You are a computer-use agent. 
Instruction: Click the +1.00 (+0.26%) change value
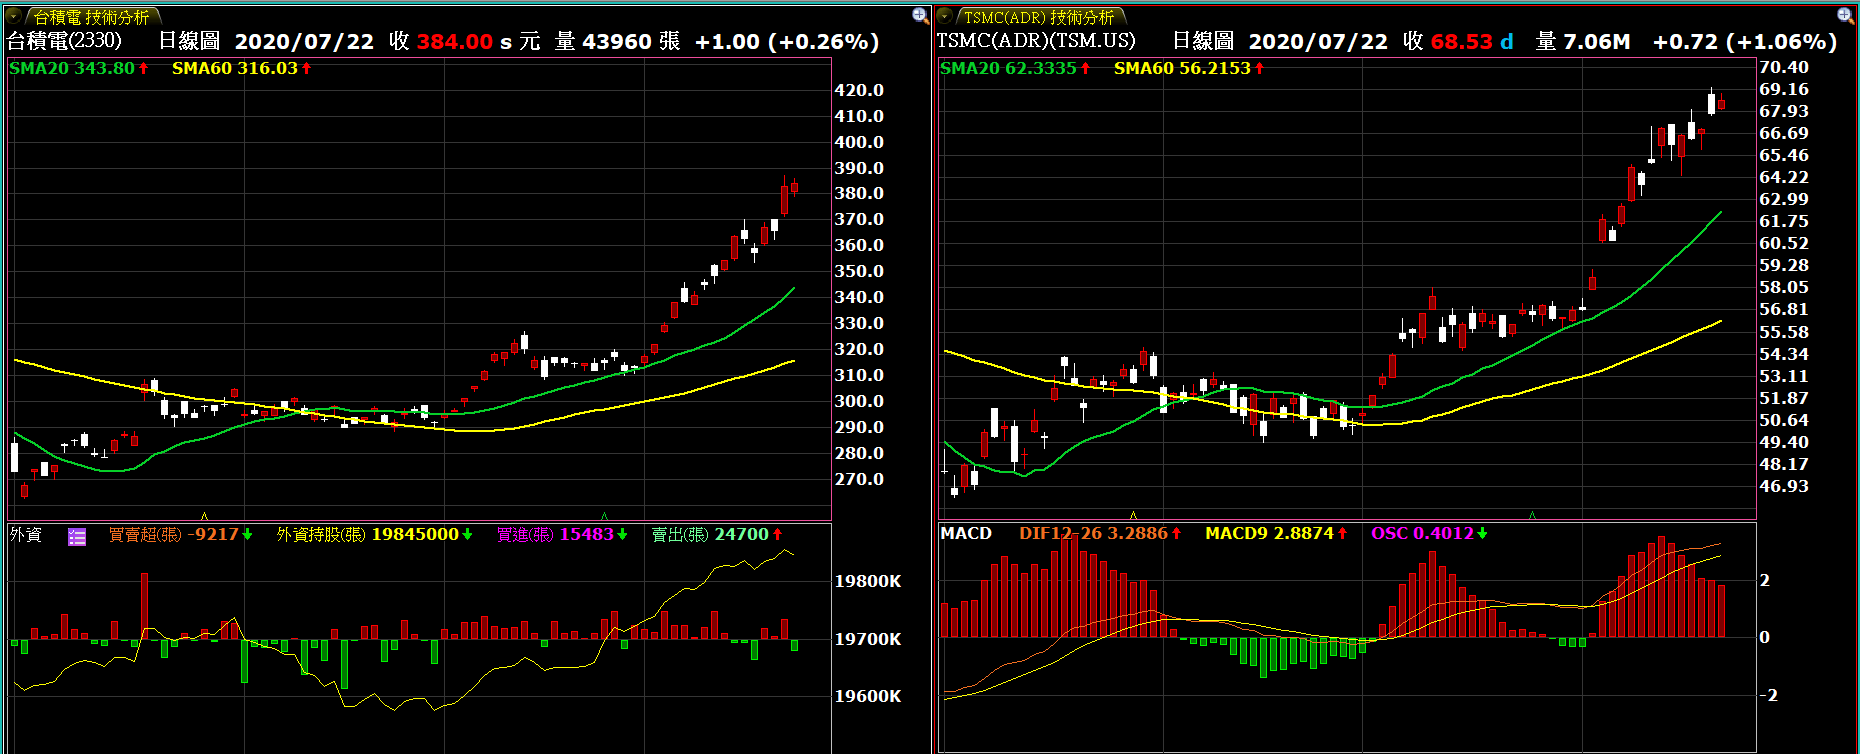coord(787,41)
